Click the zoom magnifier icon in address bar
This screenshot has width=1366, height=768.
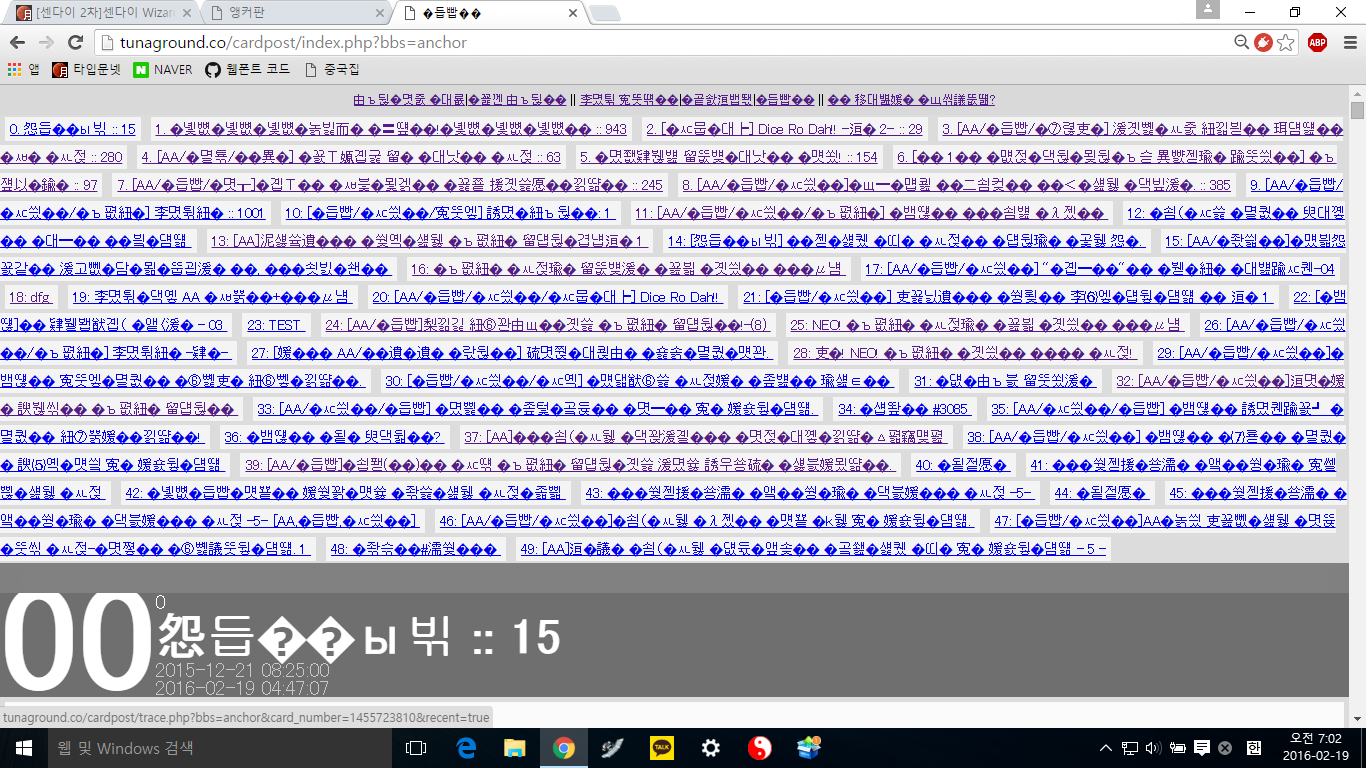[x=1241, y=42]
